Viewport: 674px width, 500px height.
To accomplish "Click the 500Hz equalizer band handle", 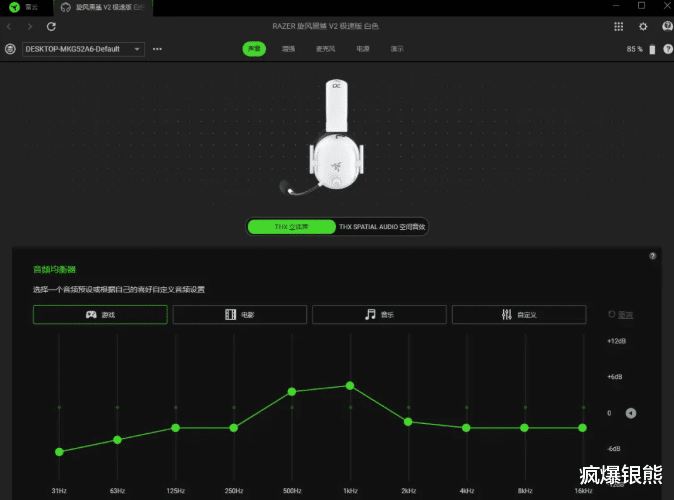I will 292,392.
